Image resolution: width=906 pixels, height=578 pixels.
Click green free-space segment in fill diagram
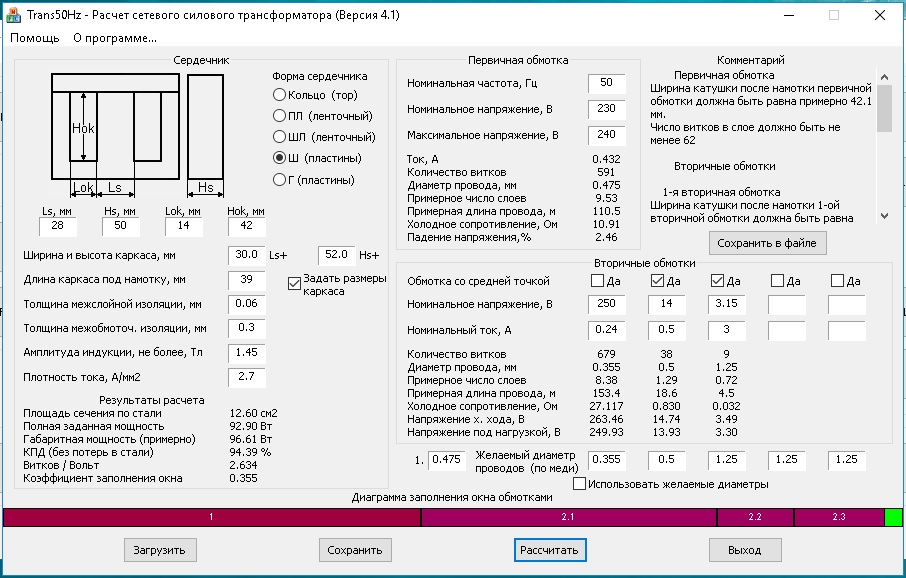coord(893,517)
